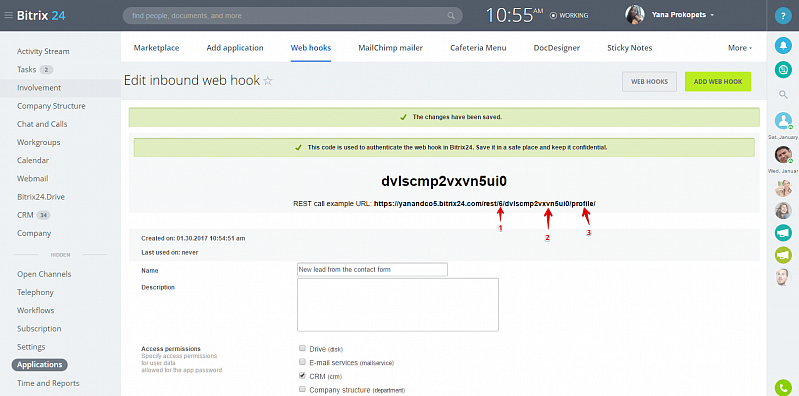Open chat with the bald man avatar

(x=783, y=278)
